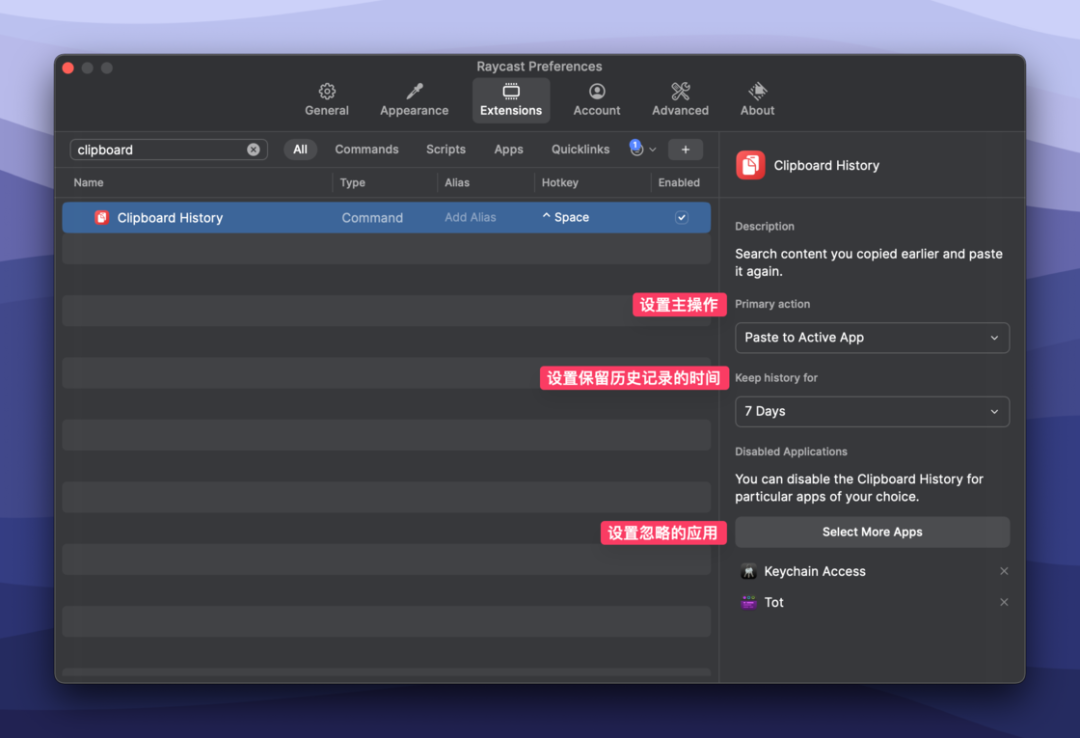Click the Select More Apps button
Screen dimensions: 1080x738
pyautogui.click(x=871, y=532)
